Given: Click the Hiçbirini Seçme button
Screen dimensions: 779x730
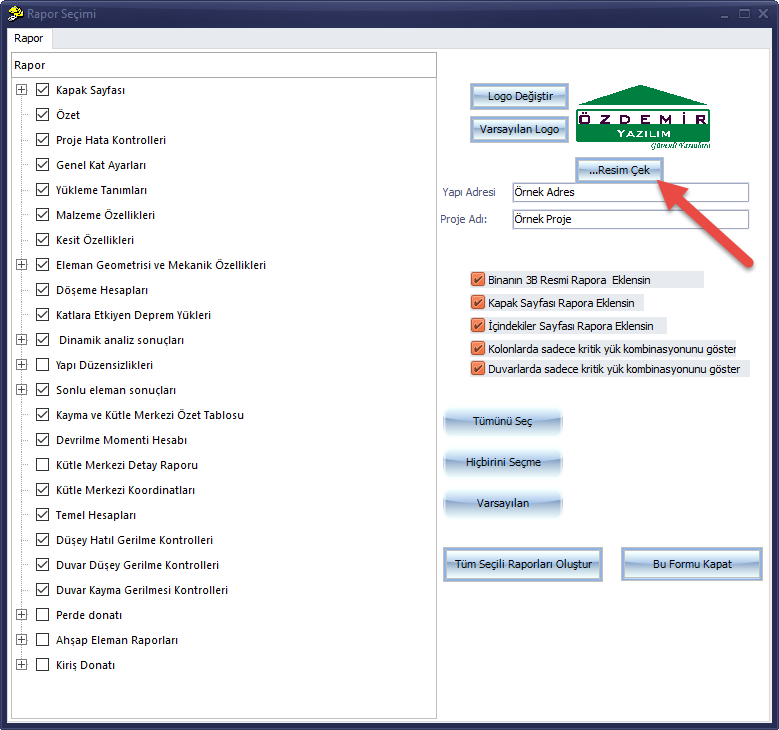Looking at the screenshot, I should 502,463.
